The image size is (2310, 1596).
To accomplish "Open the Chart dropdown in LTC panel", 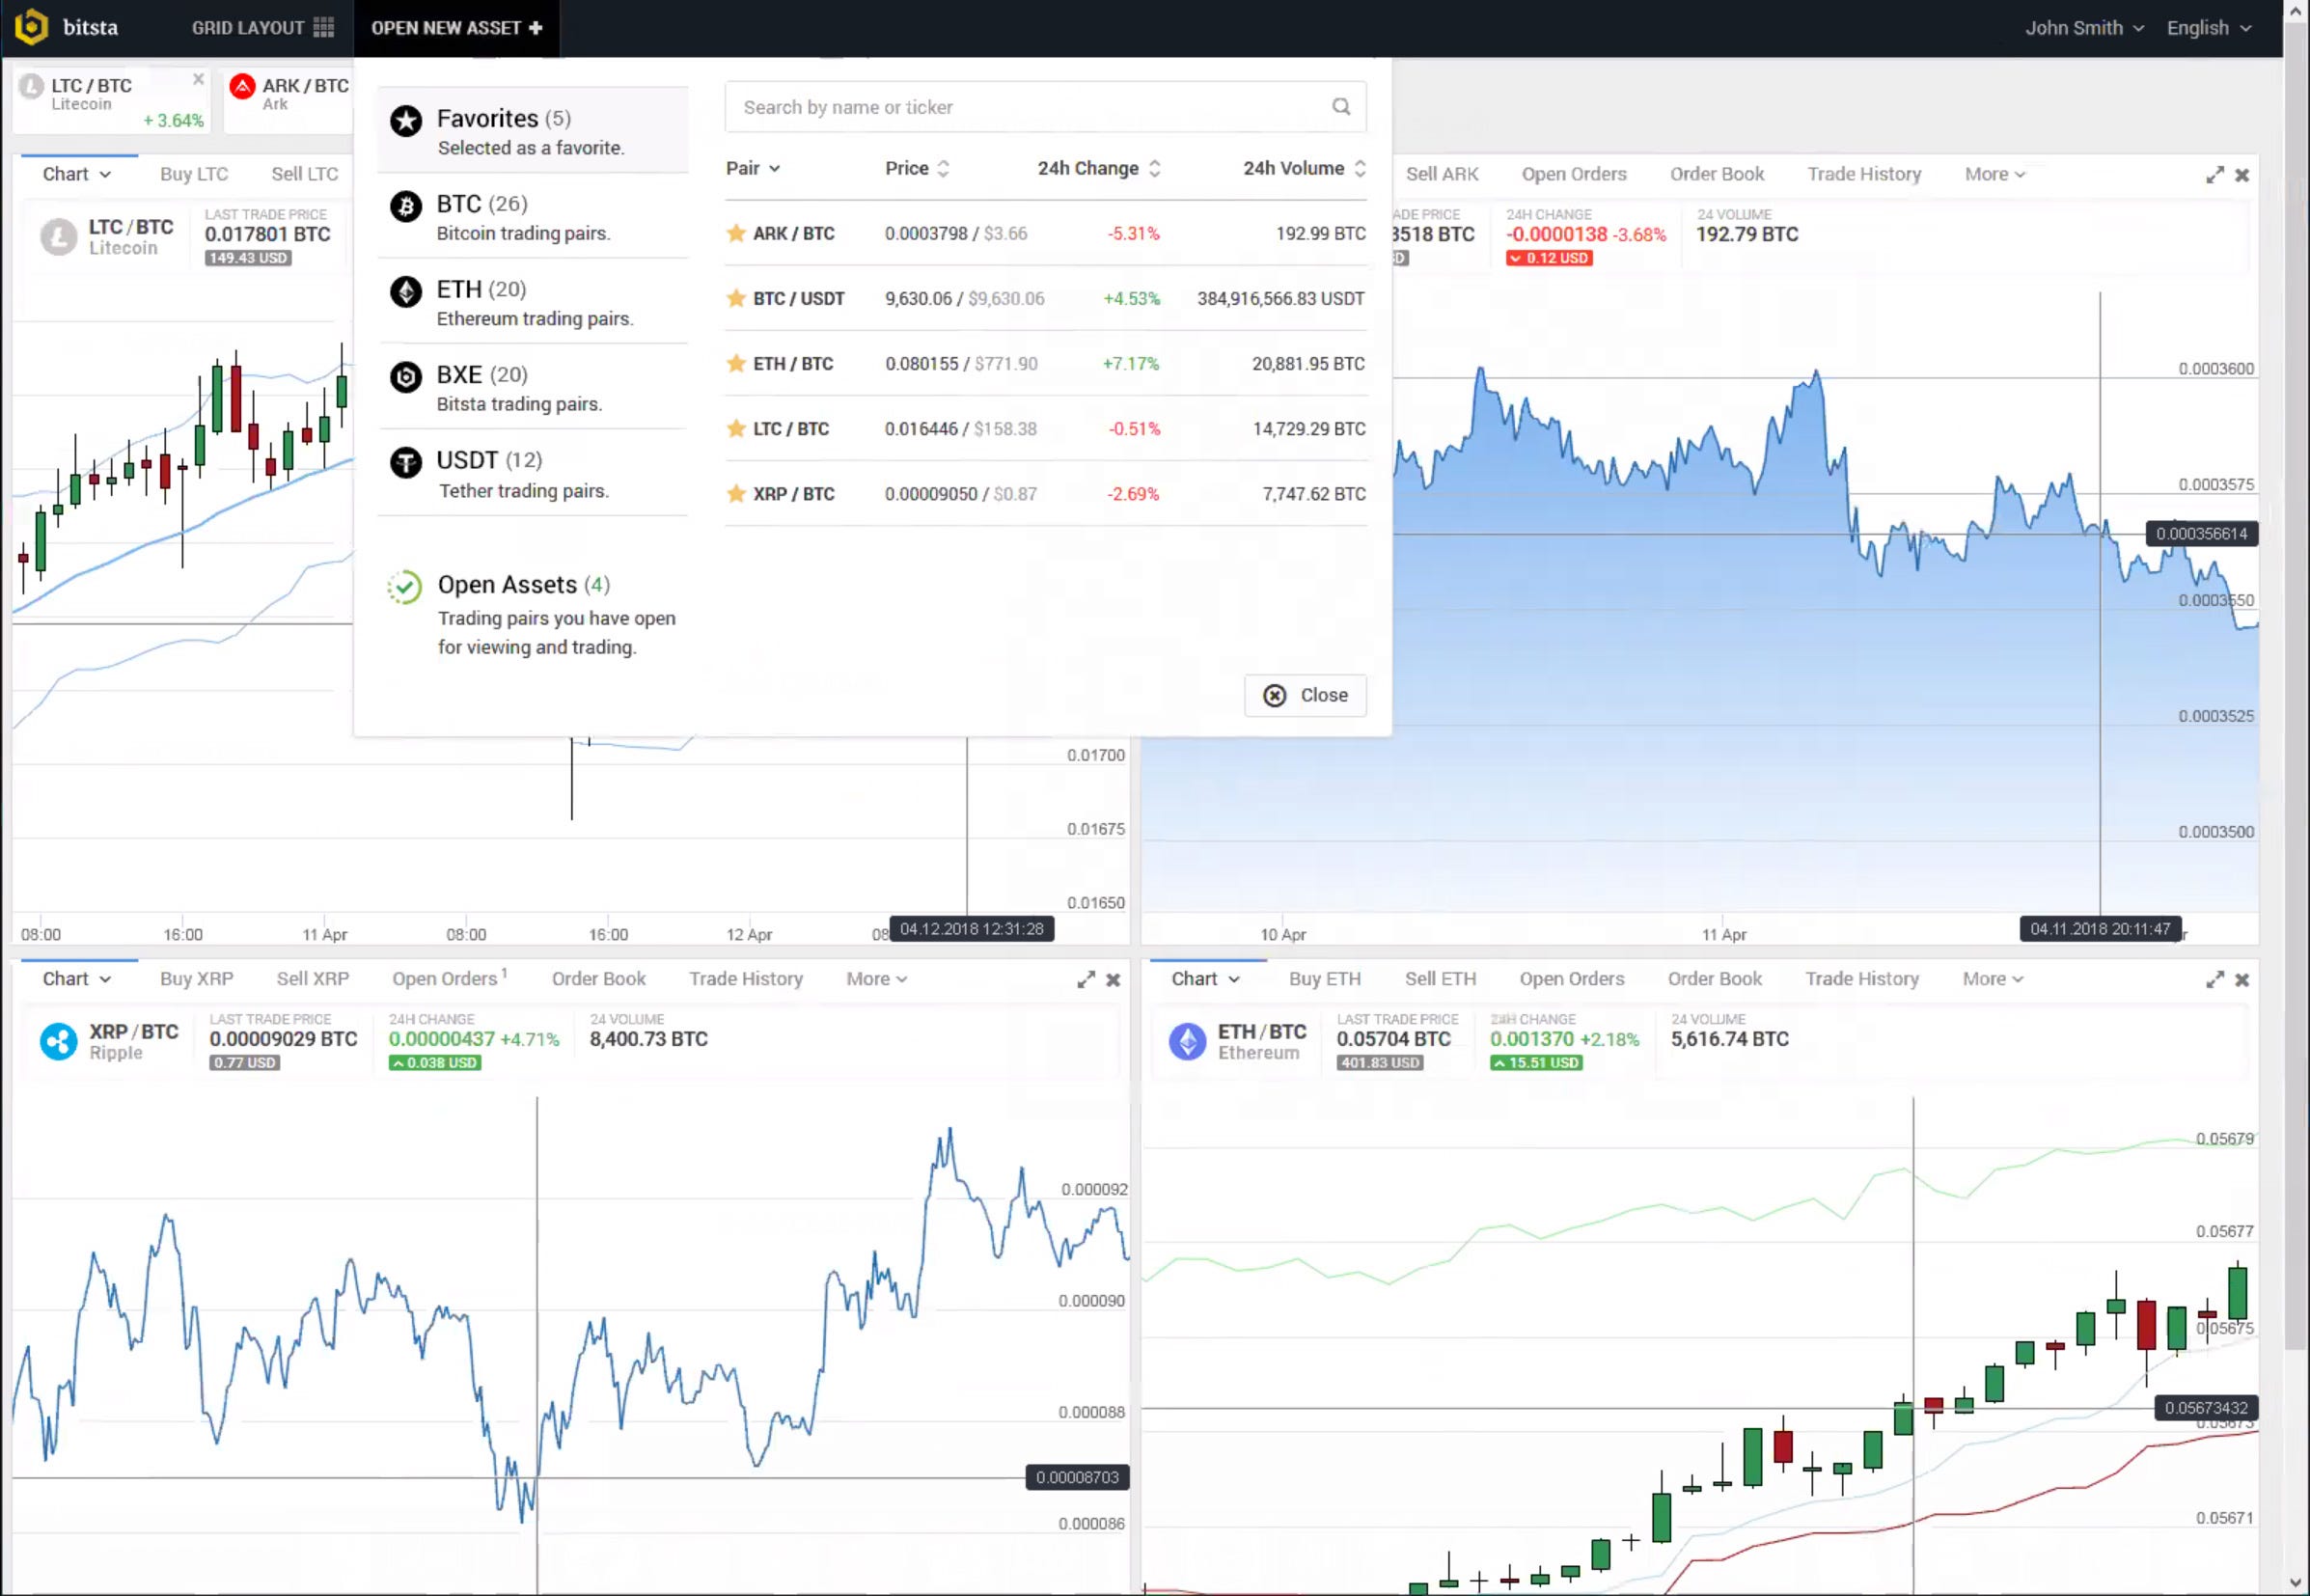I will coord(76,174).
